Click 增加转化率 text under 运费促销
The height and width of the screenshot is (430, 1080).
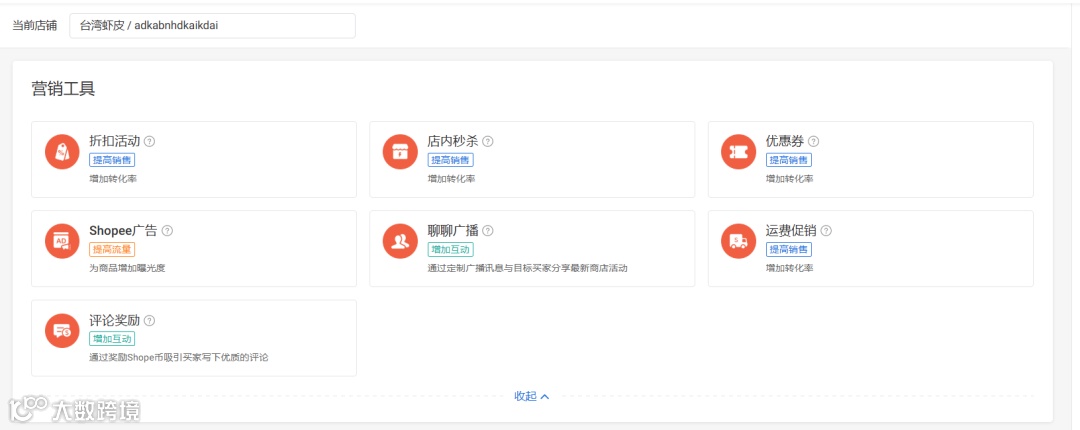point(789,268)
